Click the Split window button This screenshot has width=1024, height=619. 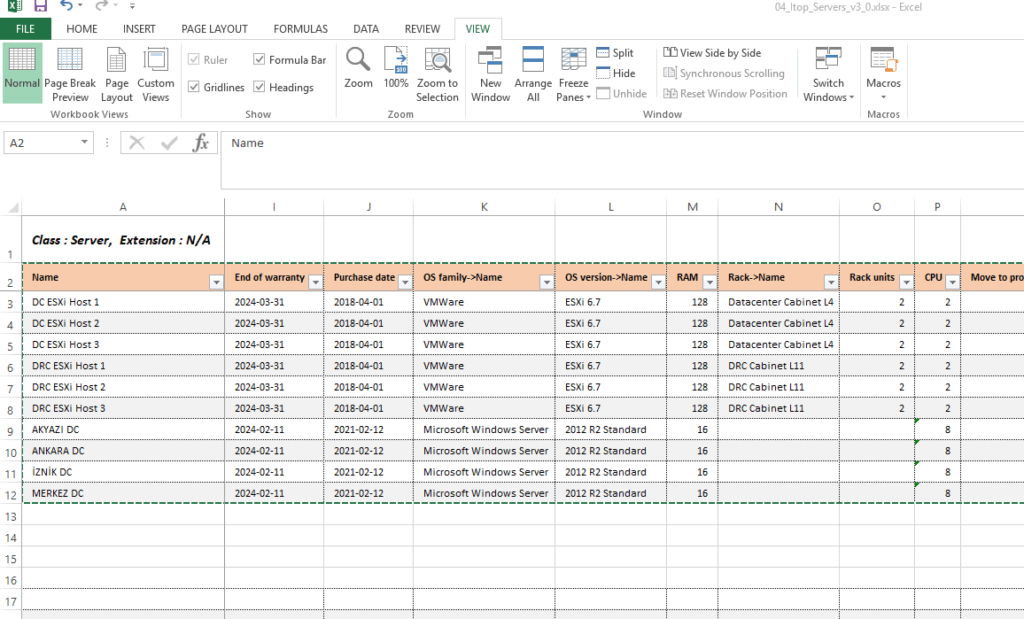click(x=615, y=53)
